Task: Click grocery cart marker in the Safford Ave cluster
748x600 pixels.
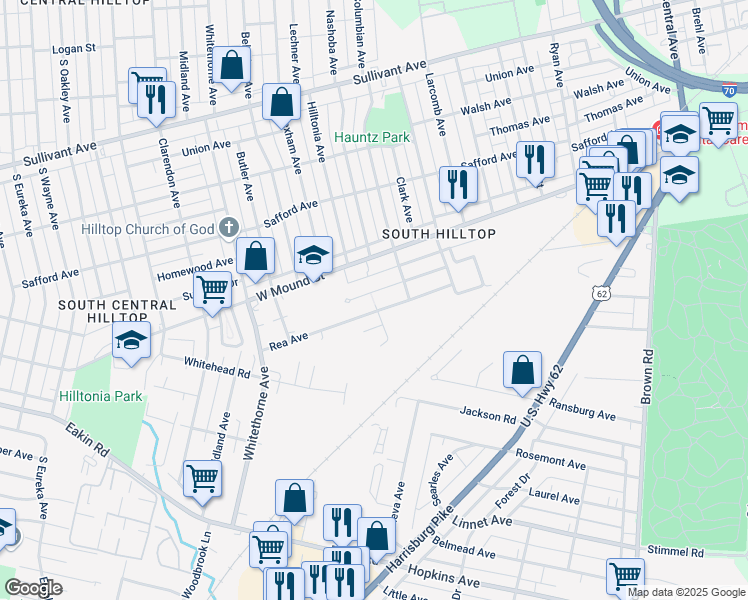Action: tap(595, 187)
